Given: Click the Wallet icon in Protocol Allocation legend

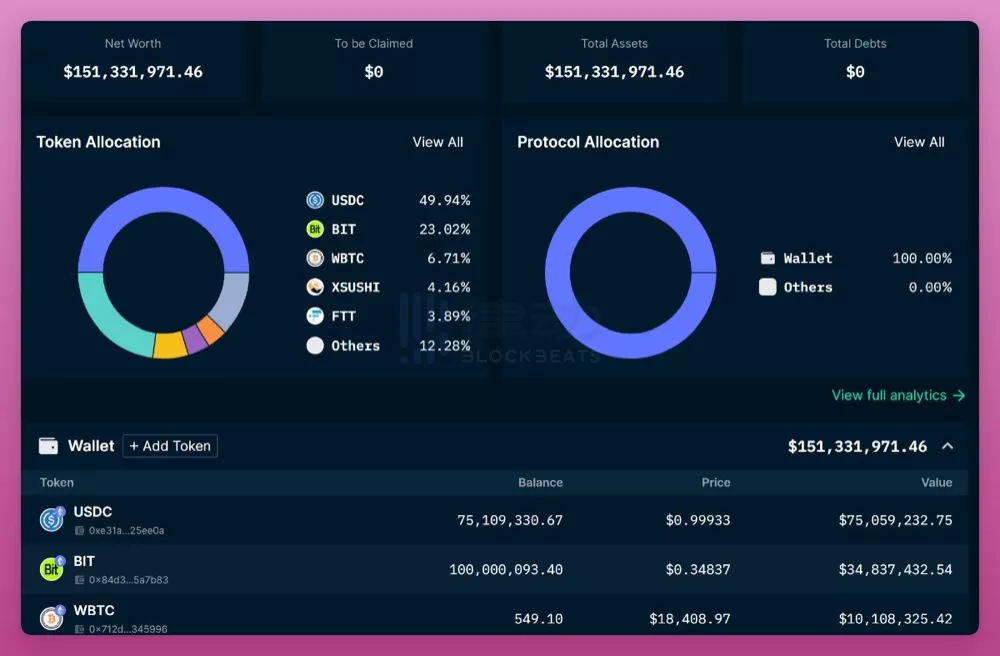Looking at the screenshot, I should (x=768, y=258).
